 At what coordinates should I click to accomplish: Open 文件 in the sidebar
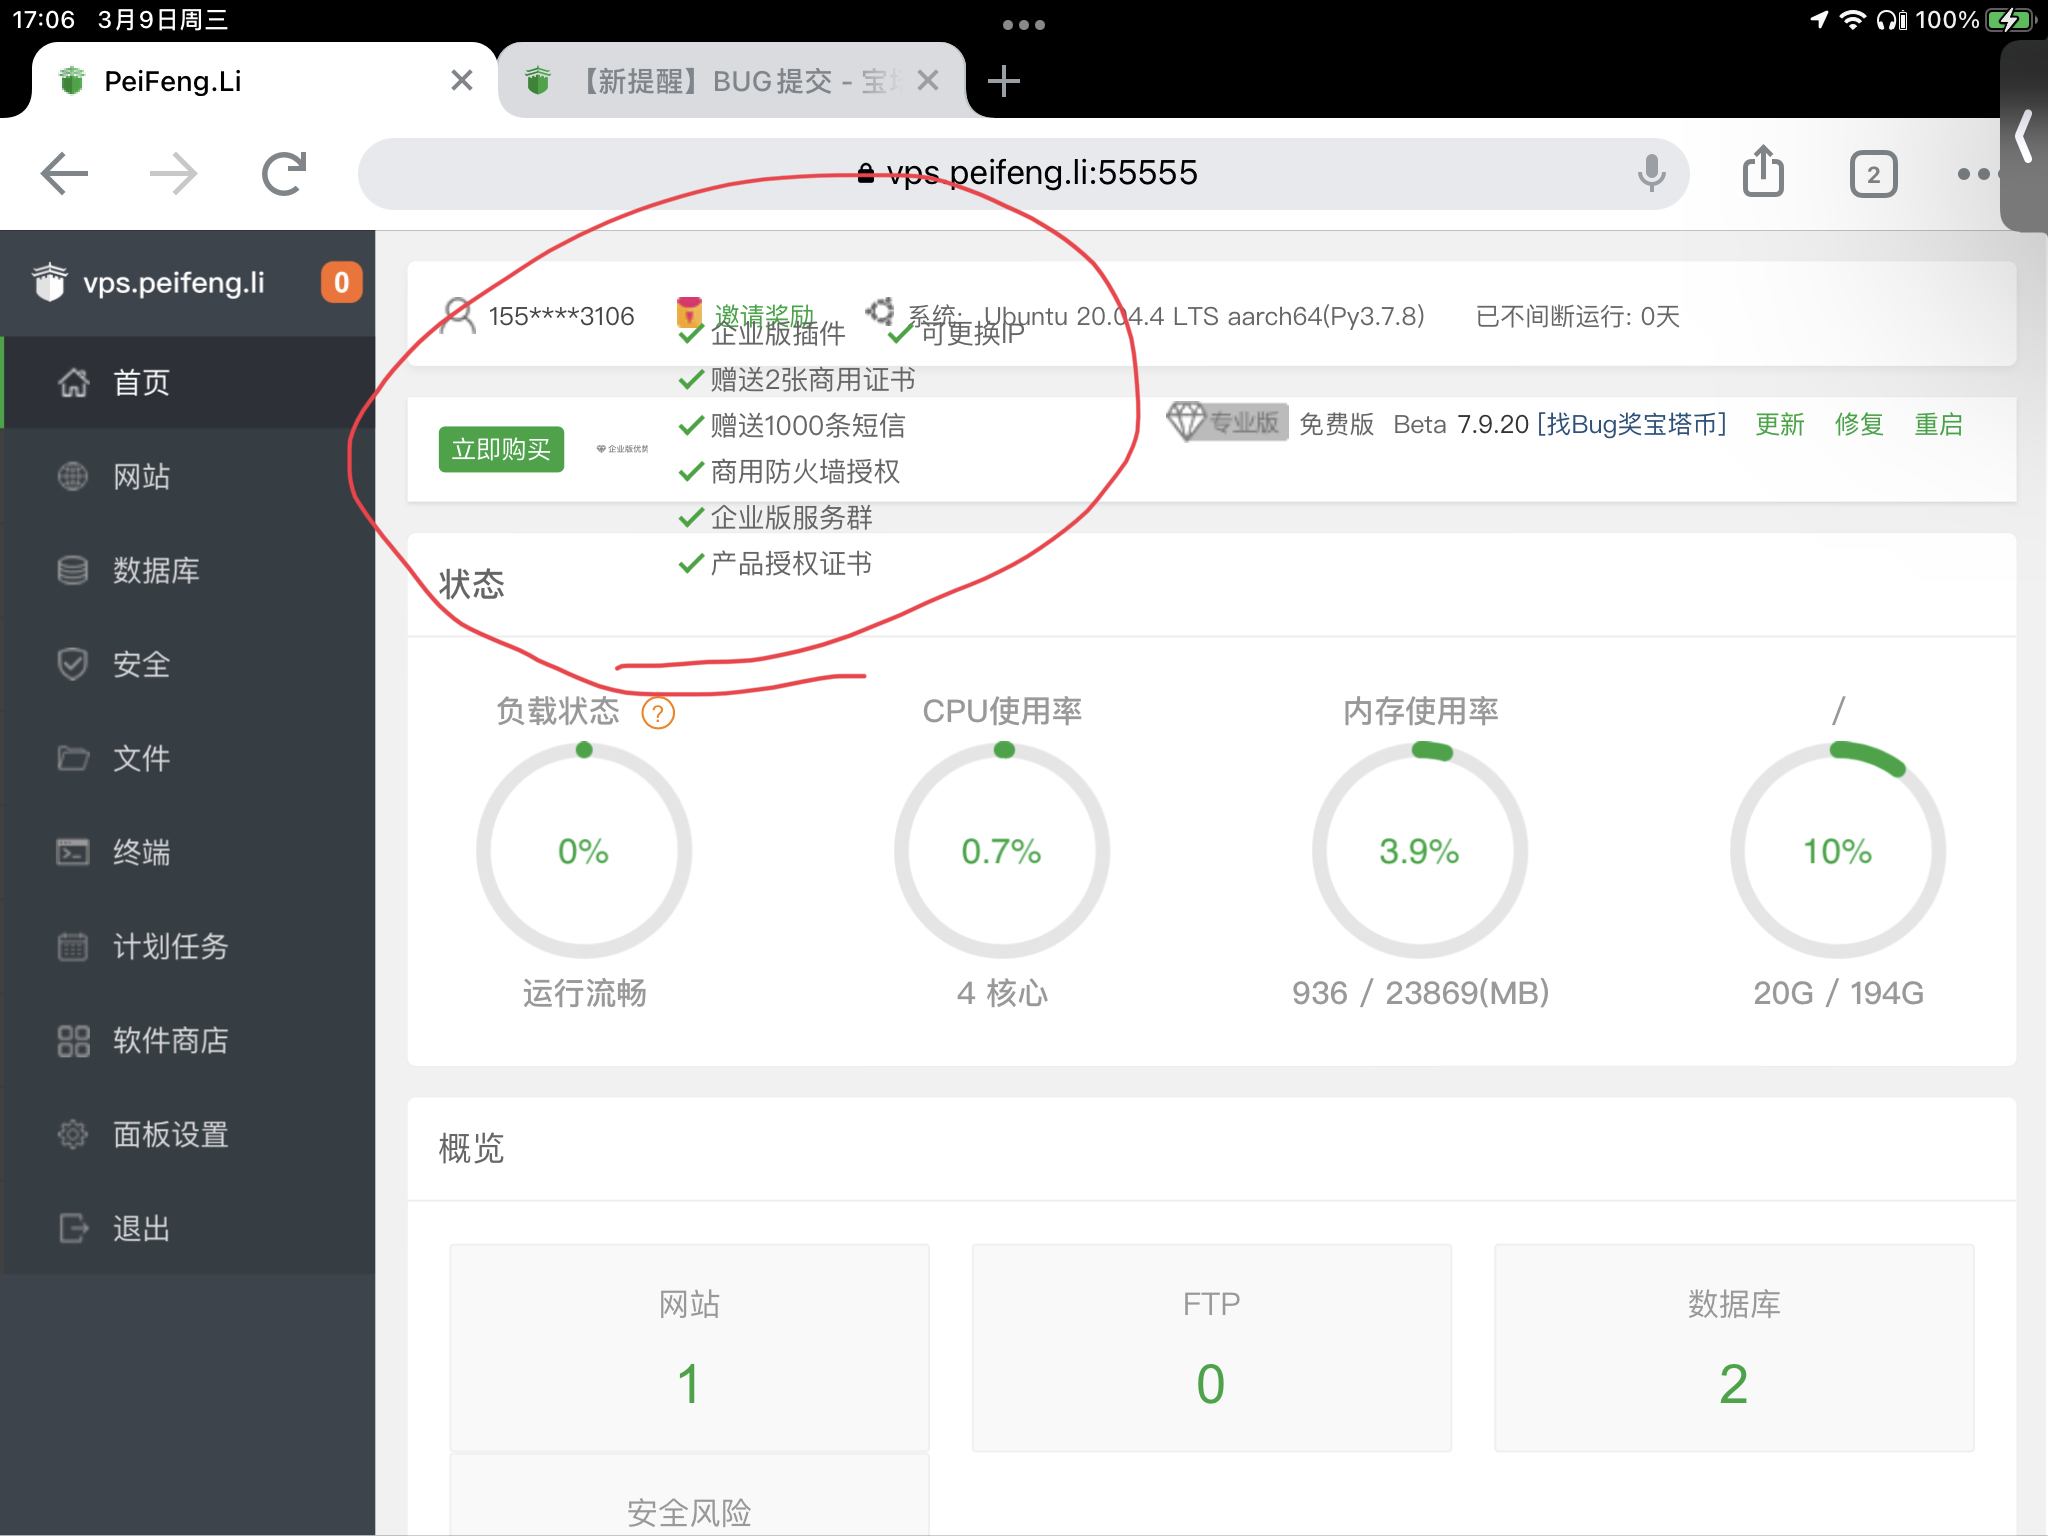pos(188,758)
